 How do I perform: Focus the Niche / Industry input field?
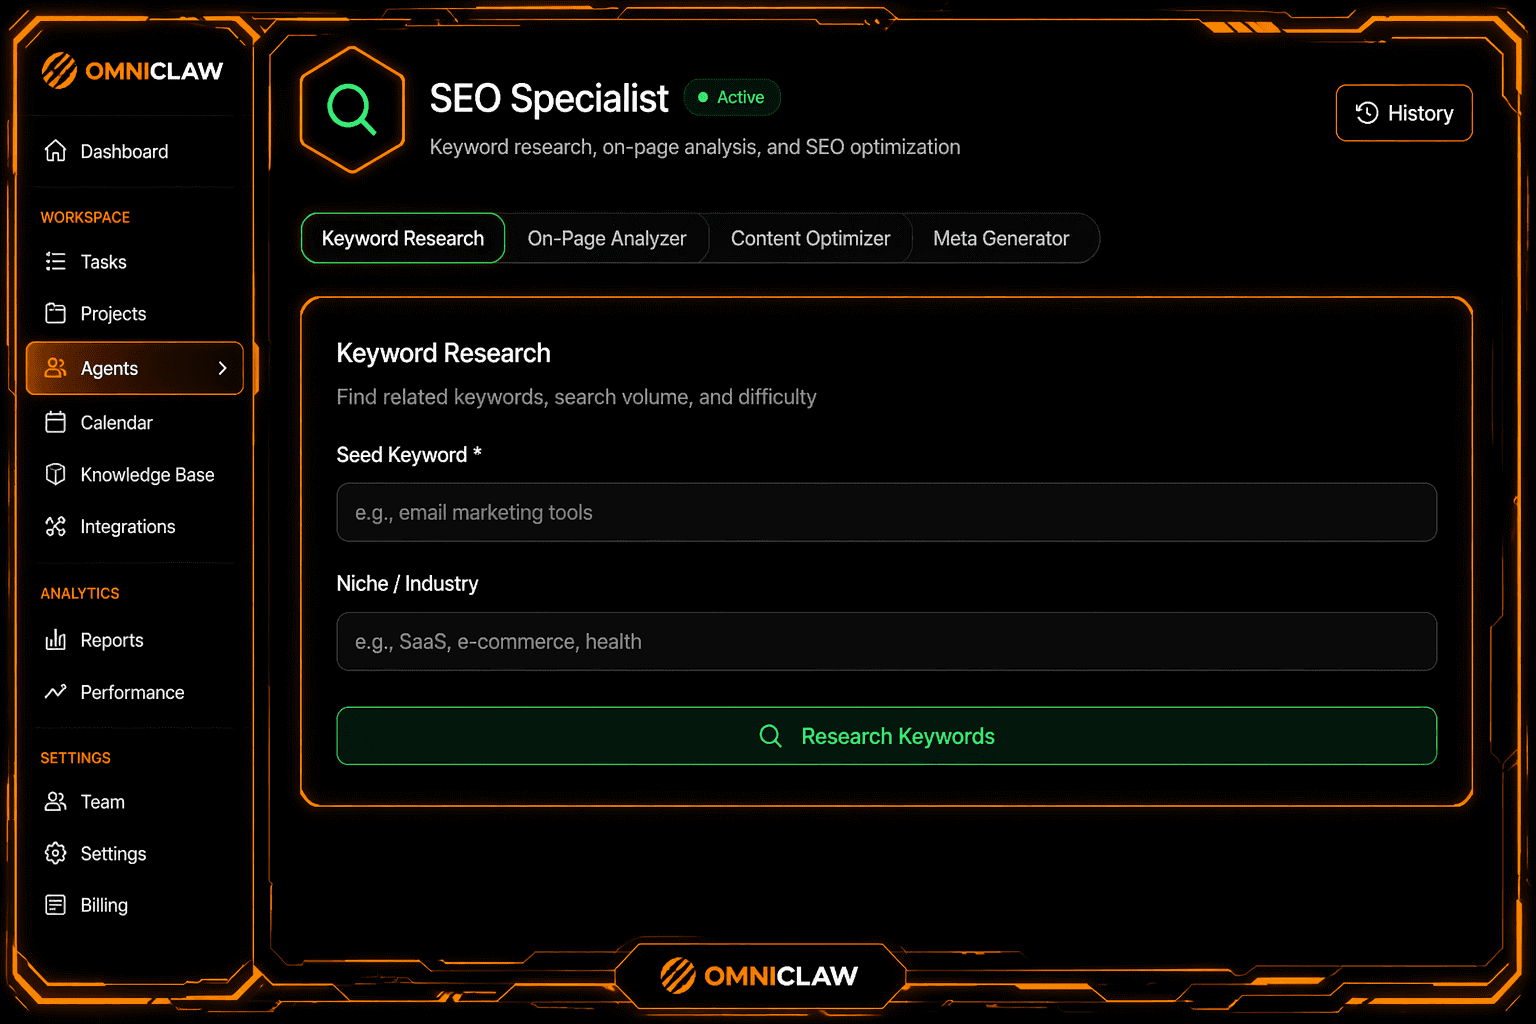click(886, 641)
